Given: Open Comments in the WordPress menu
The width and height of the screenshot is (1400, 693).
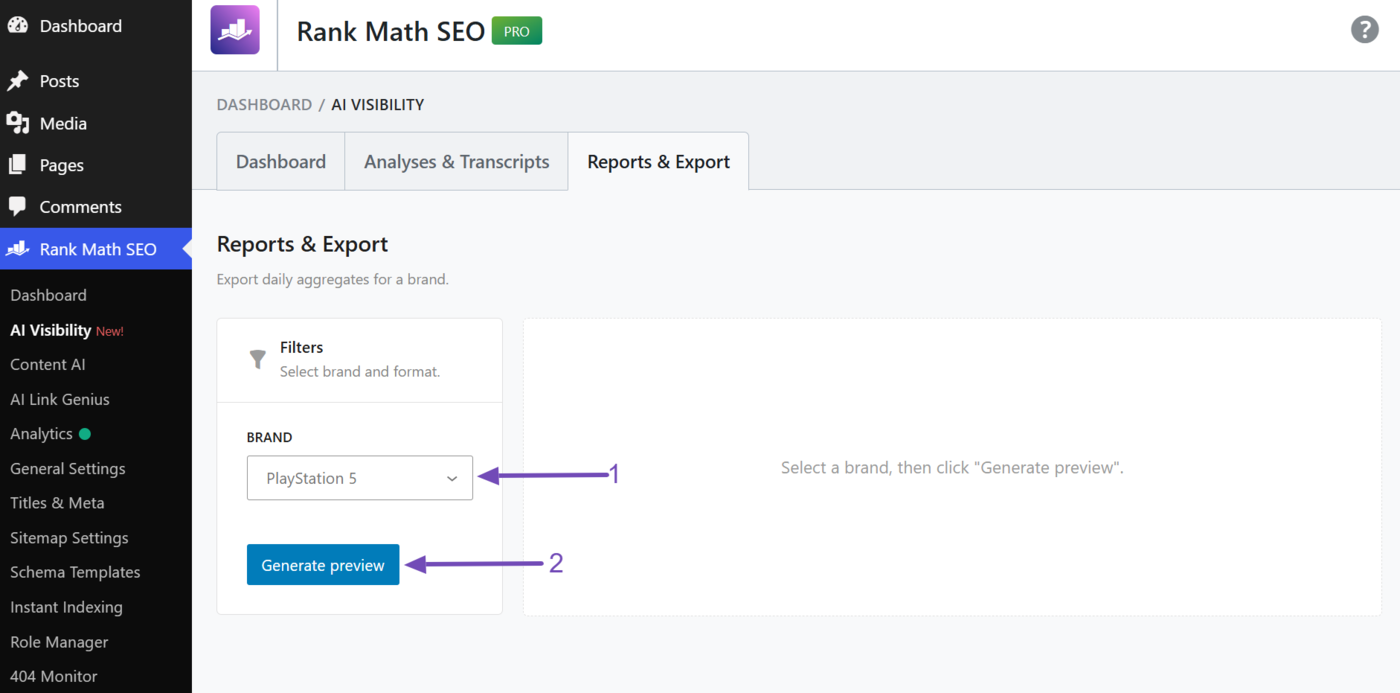Looking at the screenshot, I should [80, 207].
